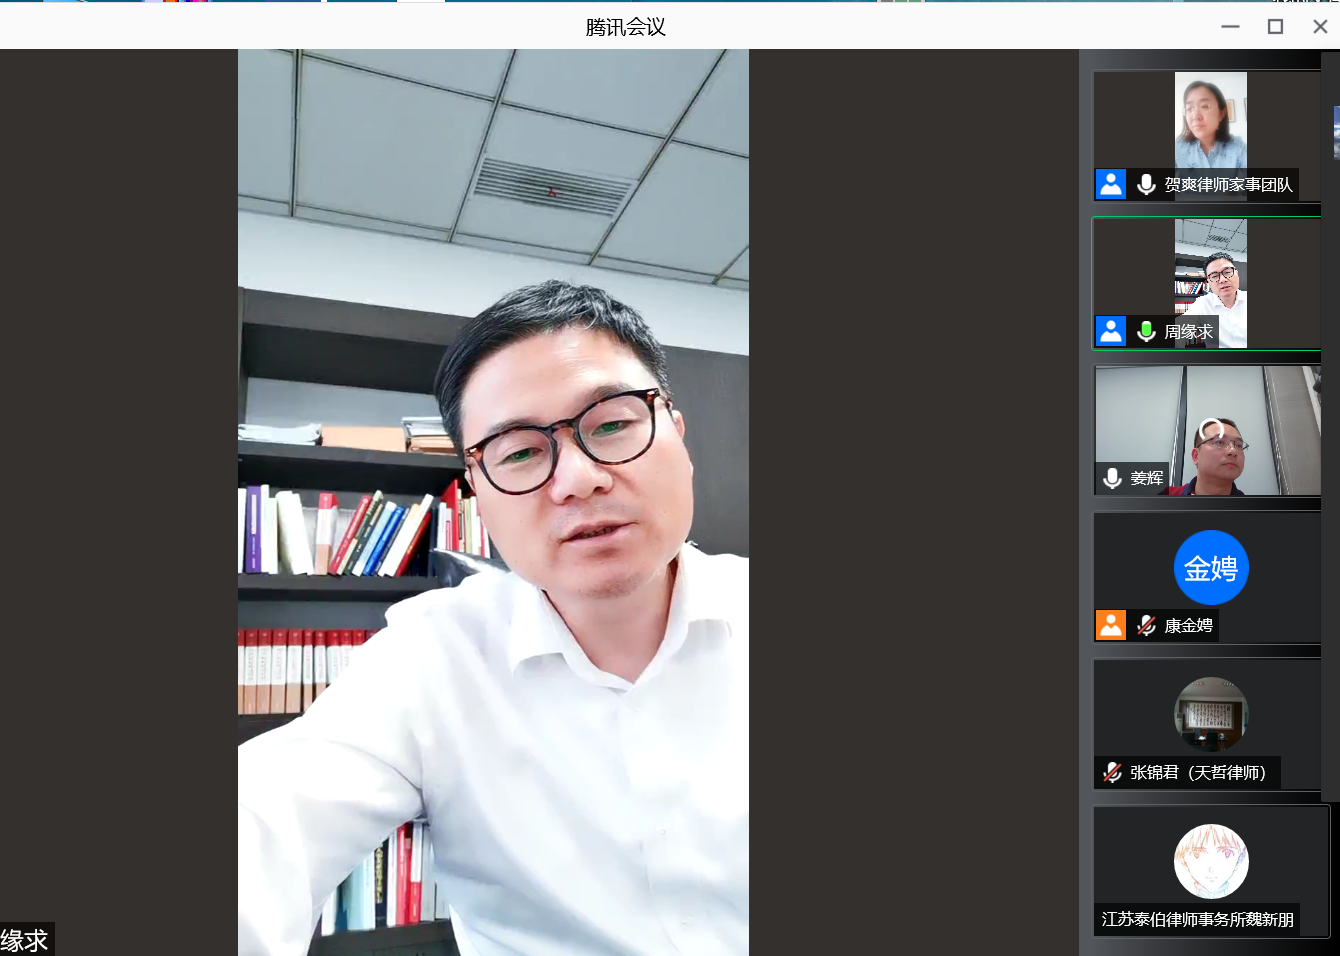This screenshot has height=956, width=1340.
Task: Toggle the muted microphone icon beside 张锦君
Action: 1112,772
